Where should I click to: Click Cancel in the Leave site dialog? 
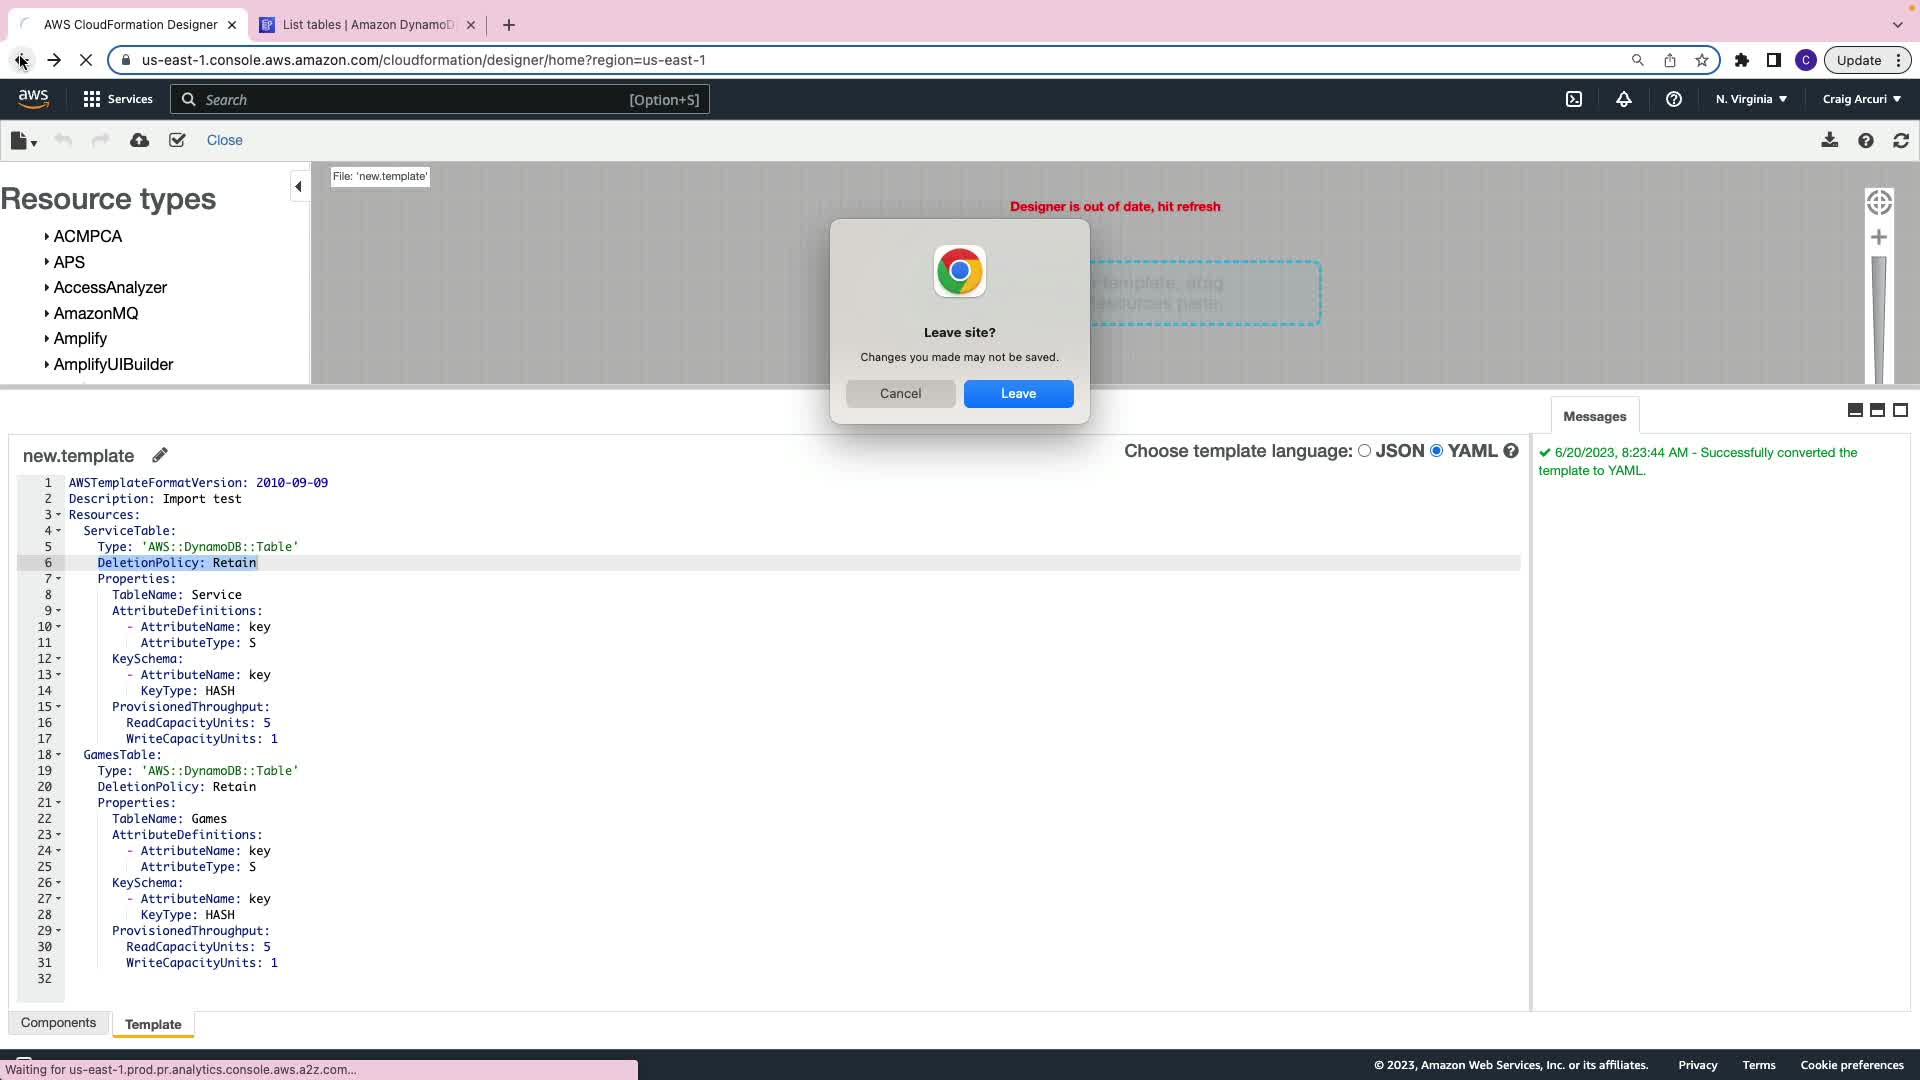click(900, 394)
